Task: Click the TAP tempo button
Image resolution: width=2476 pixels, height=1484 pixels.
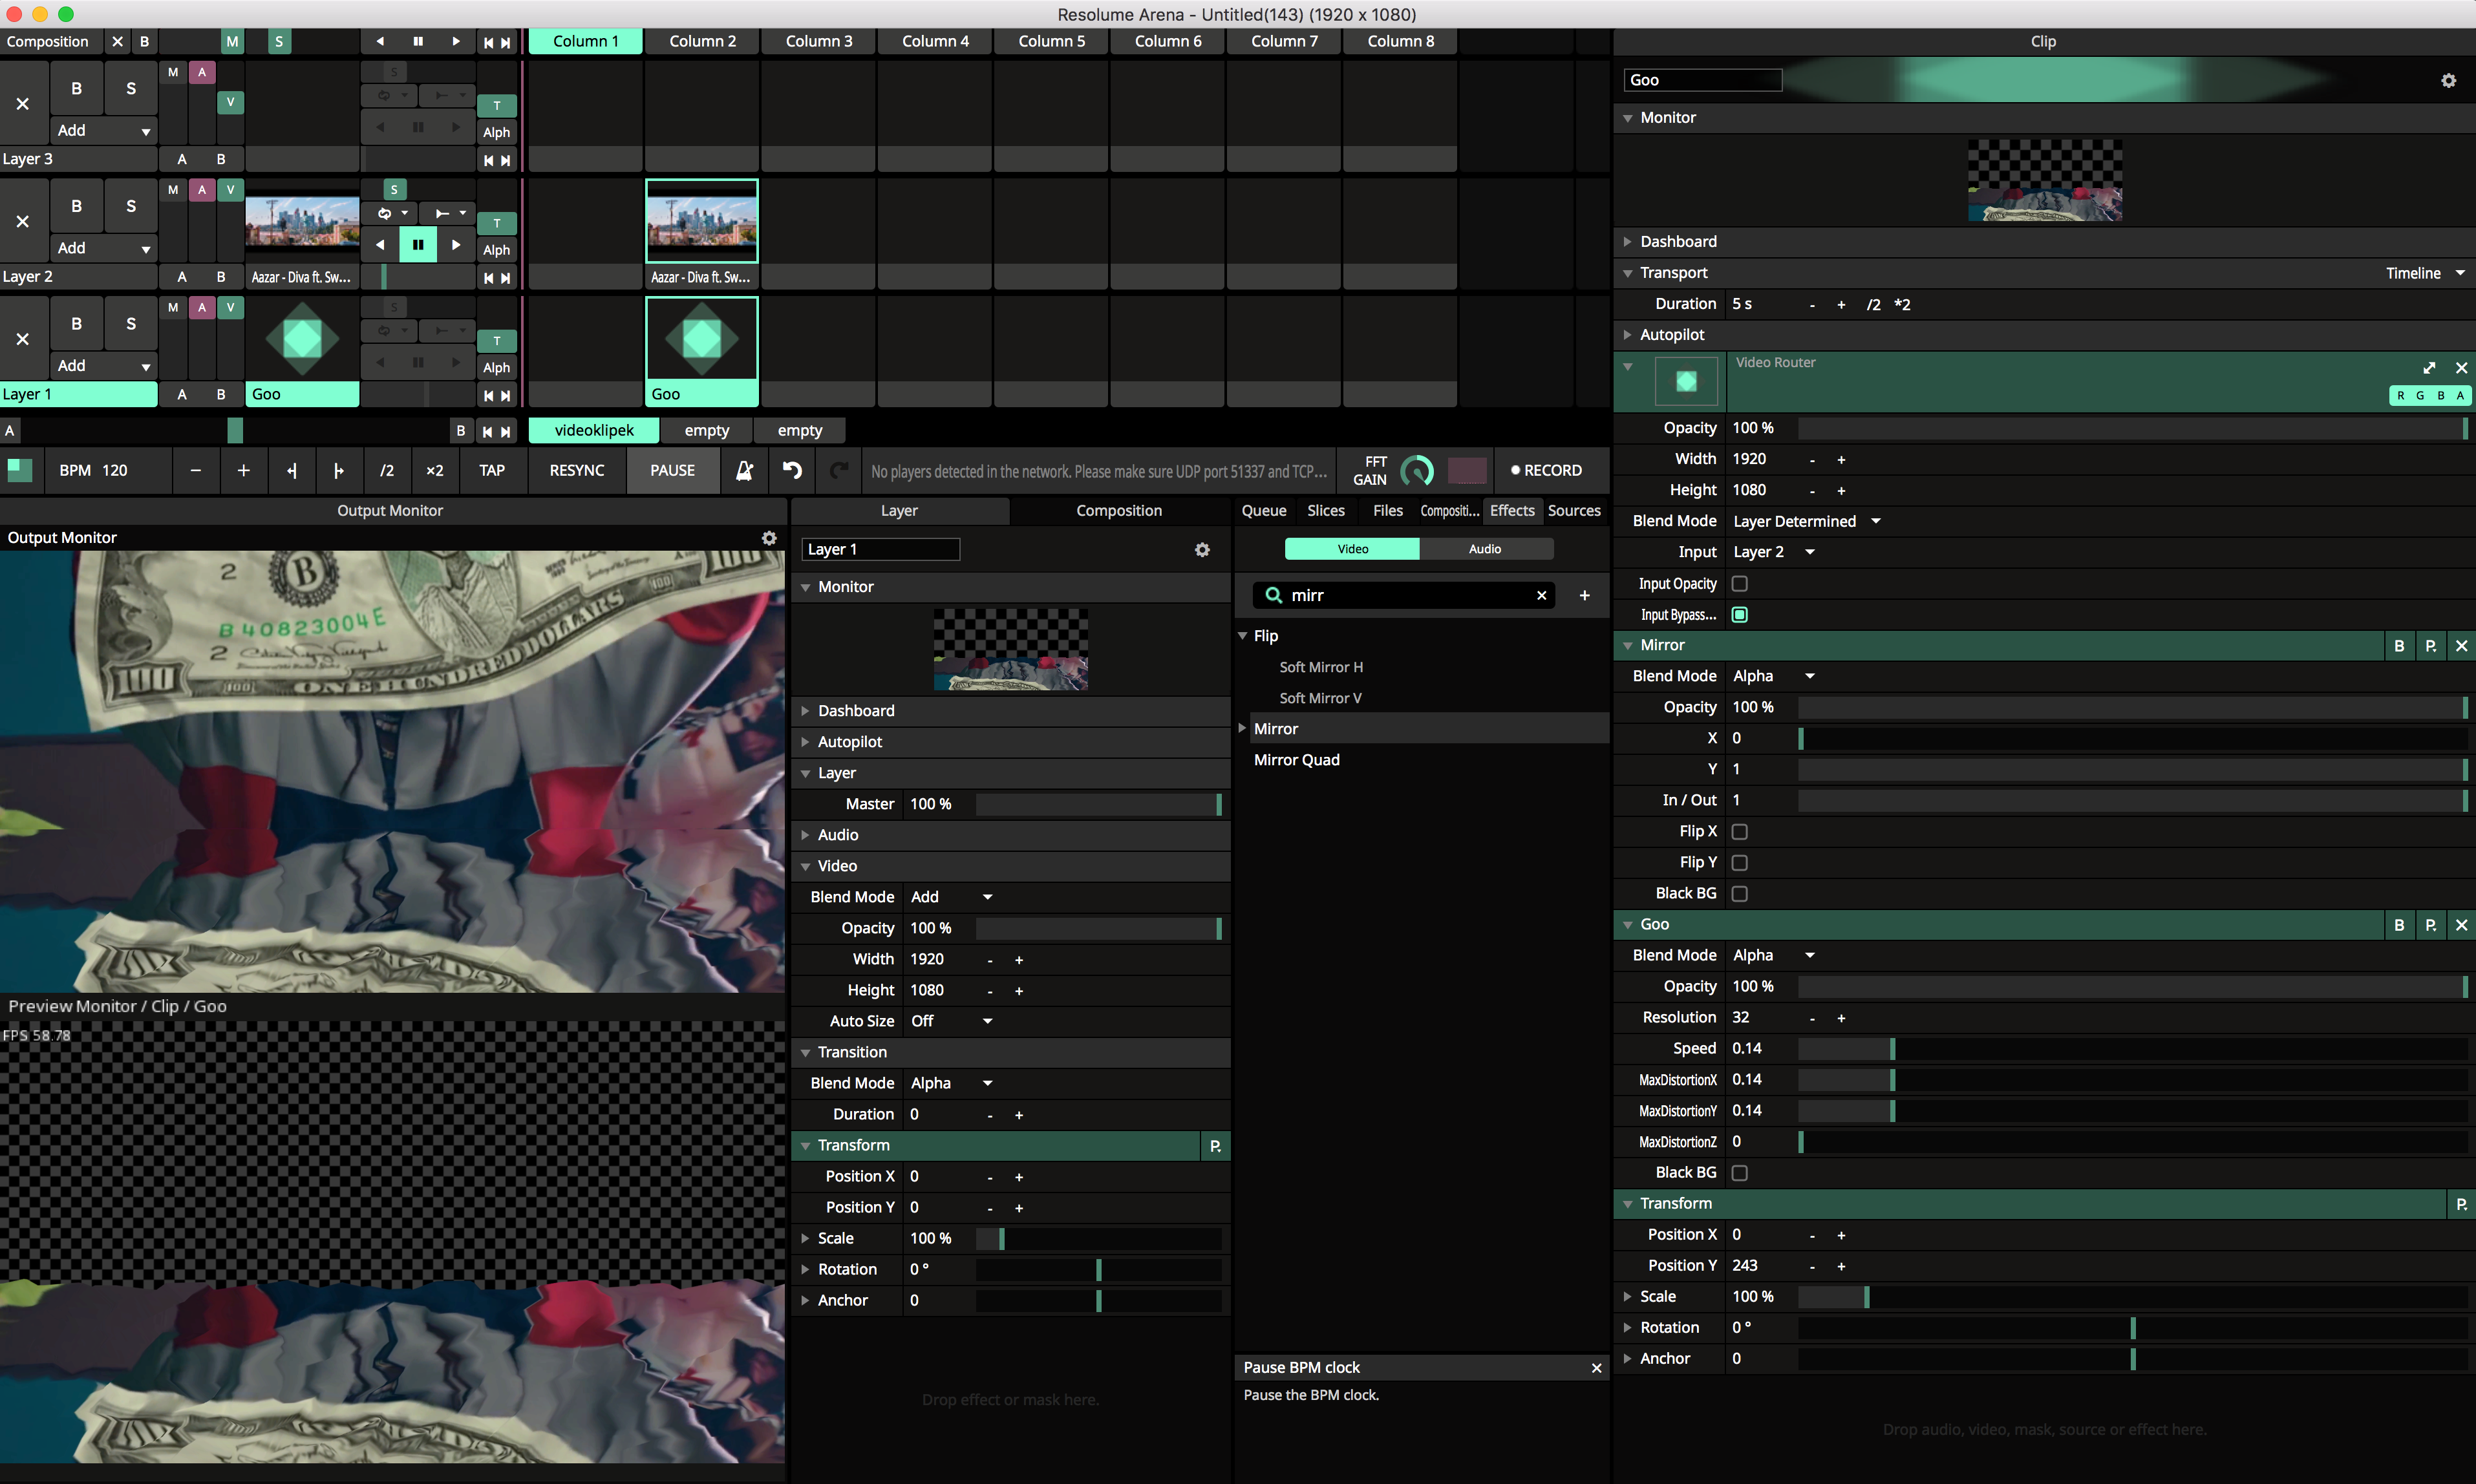Action: point(491,470)
